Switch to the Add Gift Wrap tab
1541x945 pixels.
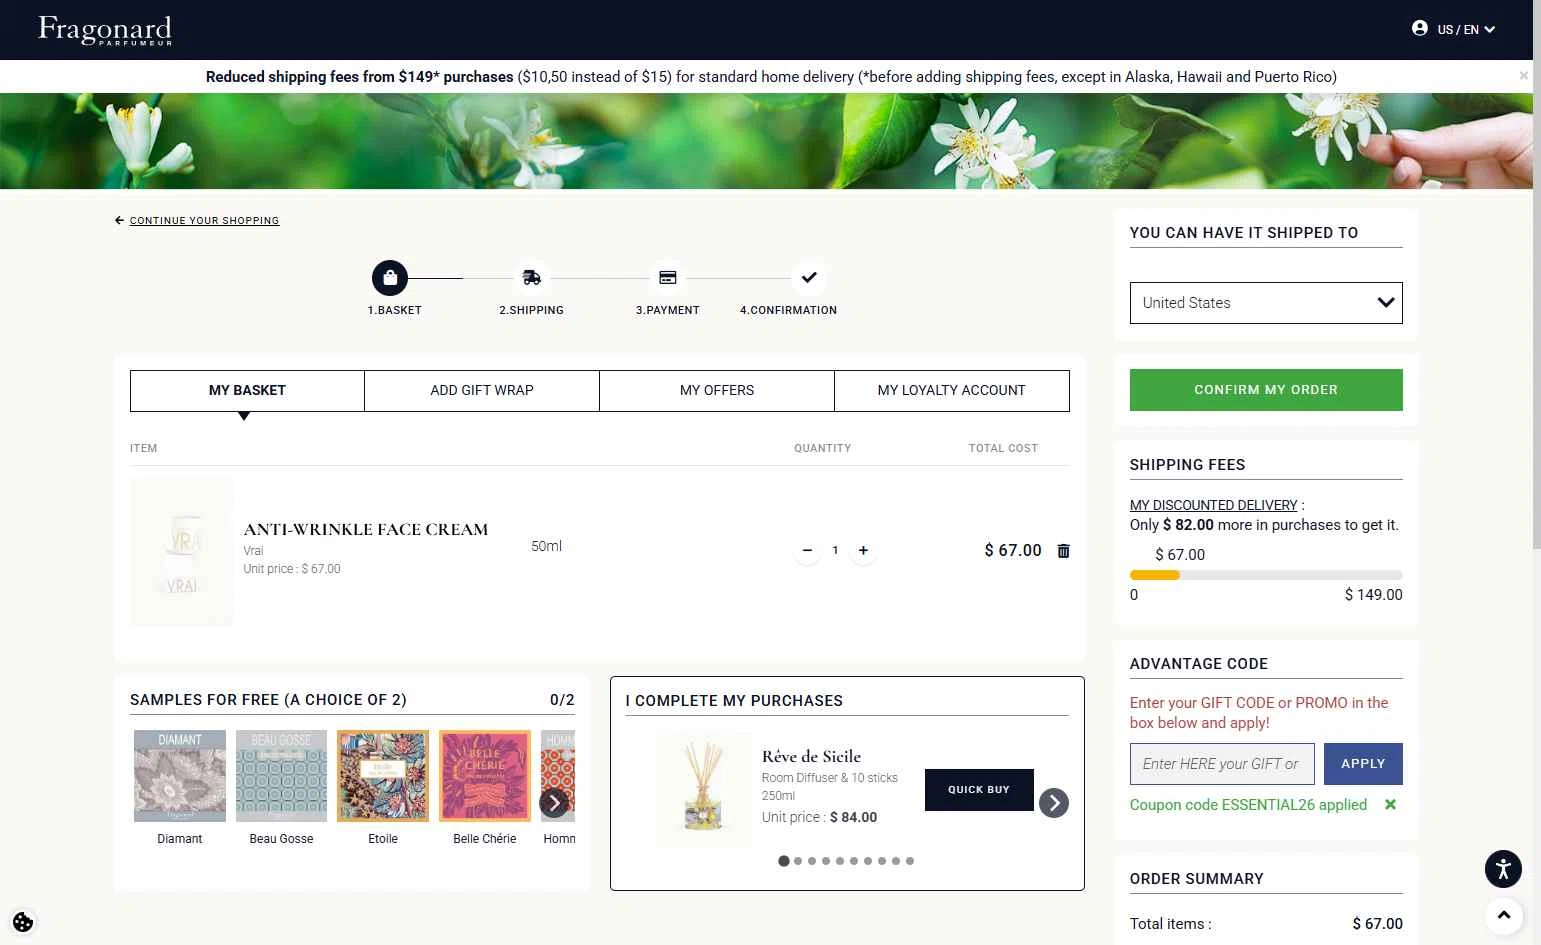tap(482, 390)
